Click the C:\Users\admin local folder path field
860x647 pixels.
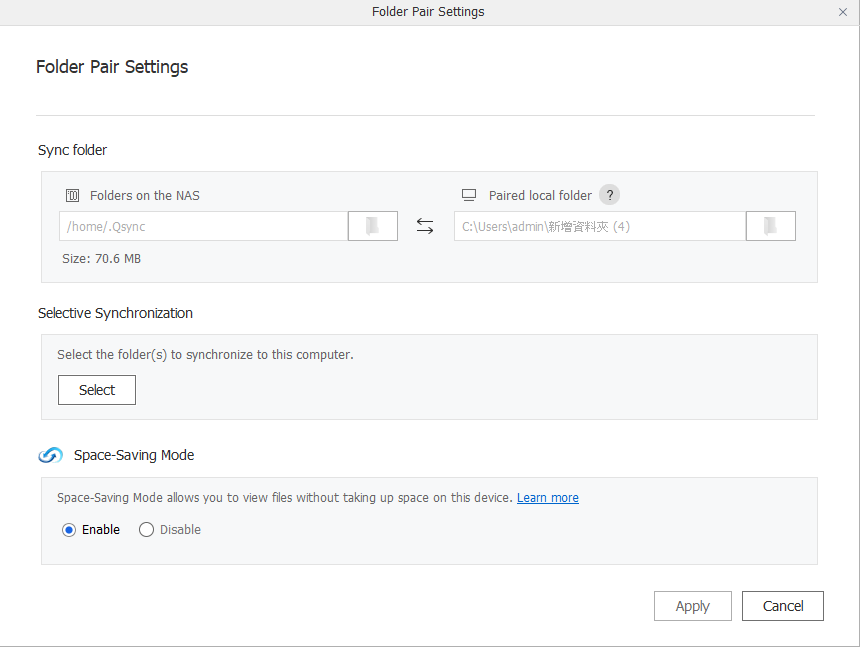[x=600, y=226]
